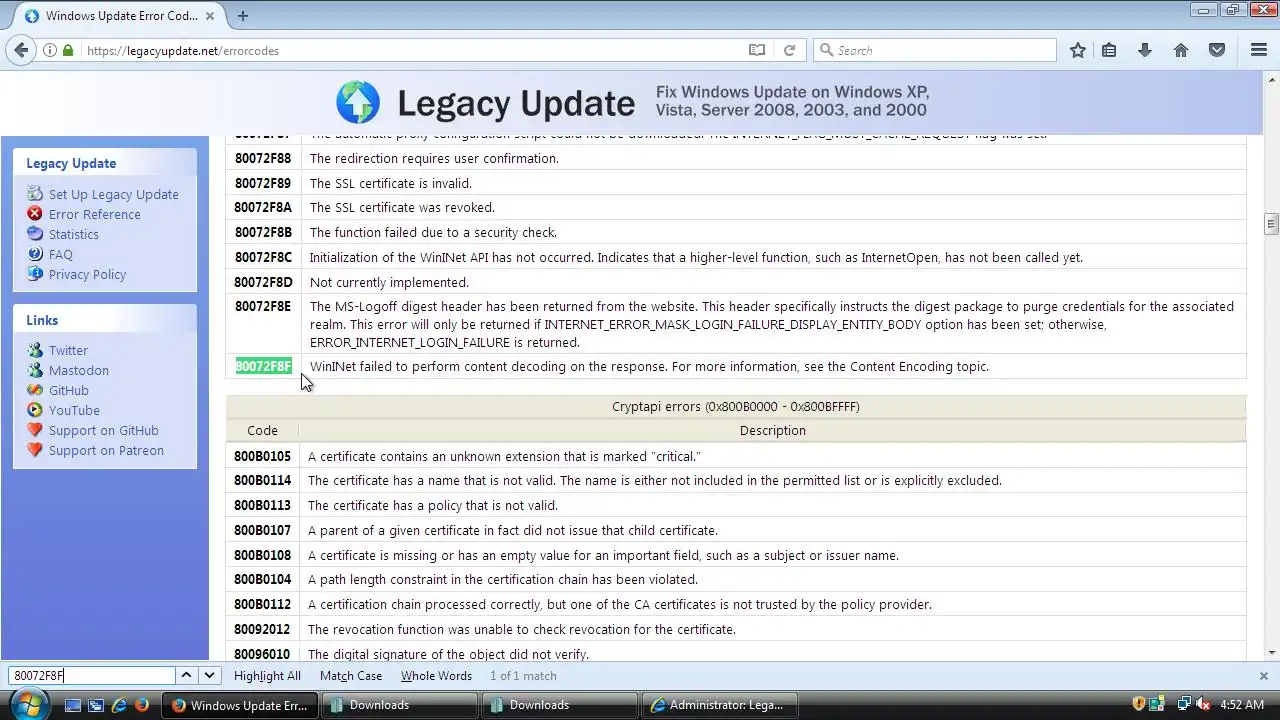
Task: Open the Firefox hamburger menu
Action: point(1259,50)
